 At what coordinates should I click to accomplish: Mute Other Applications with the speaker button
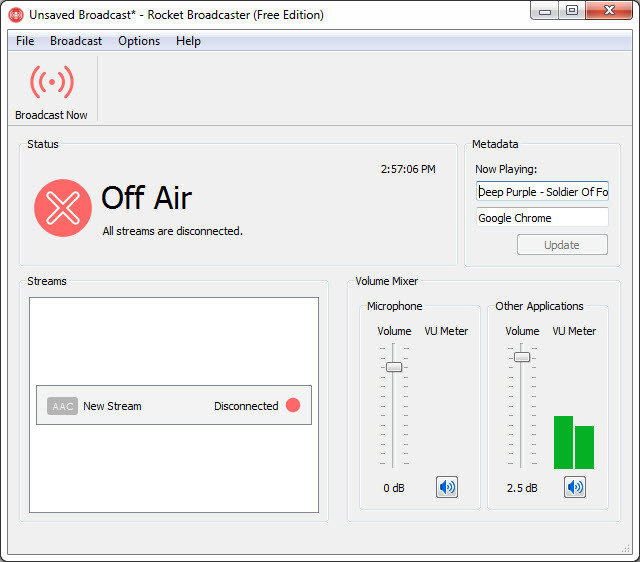click(575, 487)
